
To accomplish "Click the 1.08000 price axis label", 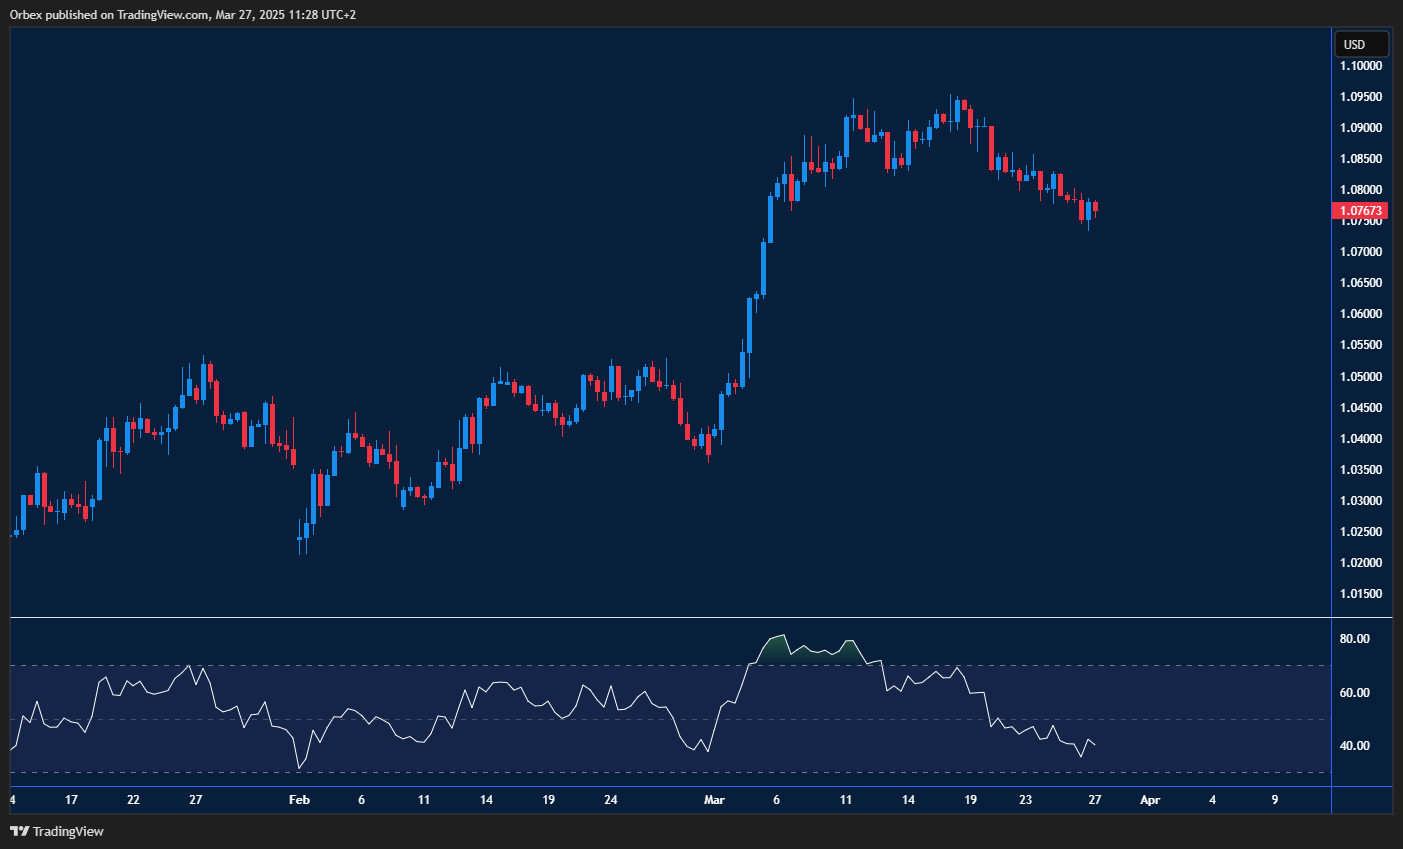I will point(1360,190).
